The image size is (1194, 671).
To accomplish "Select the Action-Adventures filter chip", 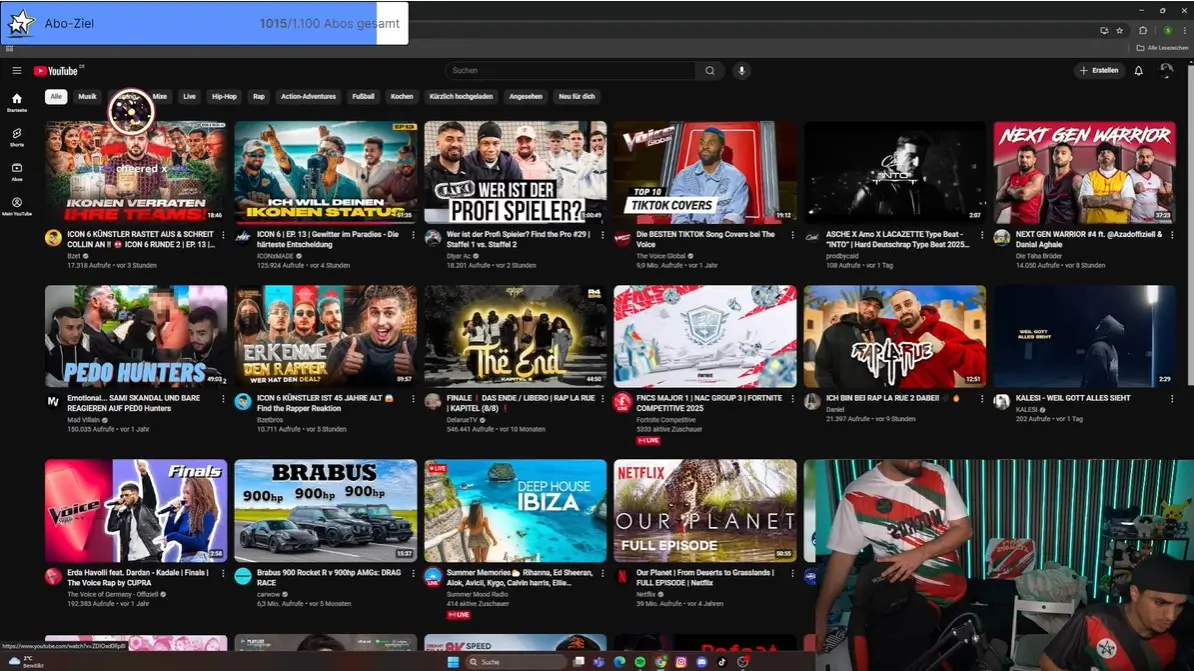I will 308,97.
